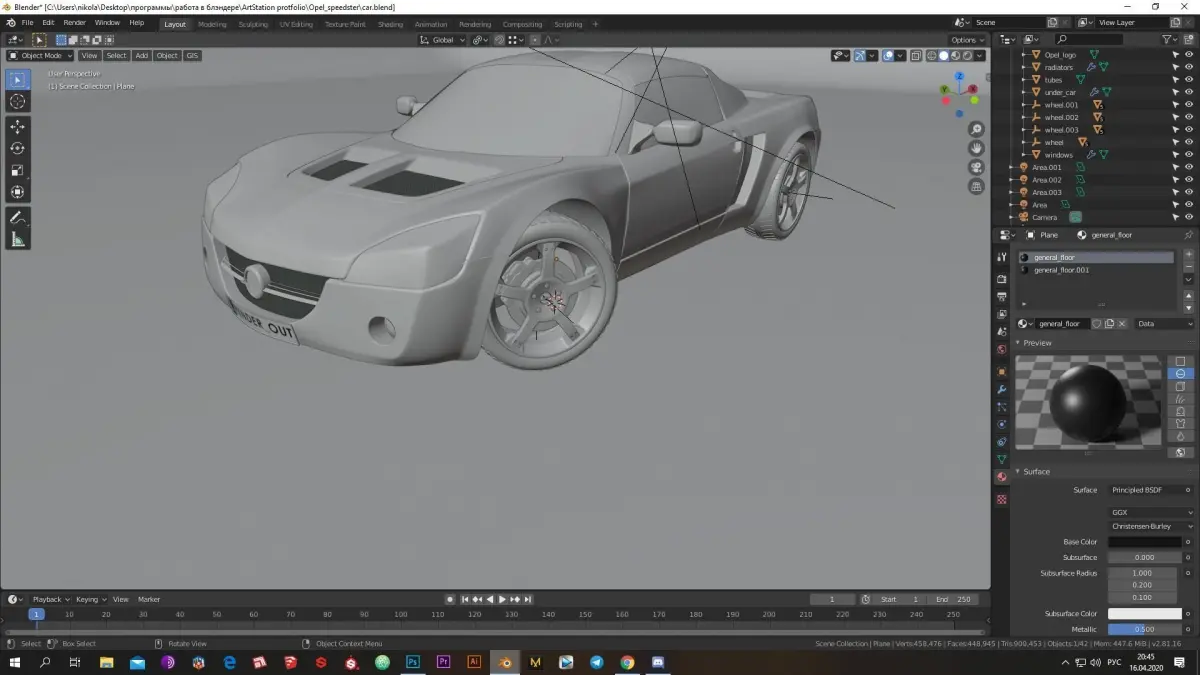The image size is (1200, 675).
Task: Switch material preview to flat plane shape
Action: click(x=1180, y=361)
